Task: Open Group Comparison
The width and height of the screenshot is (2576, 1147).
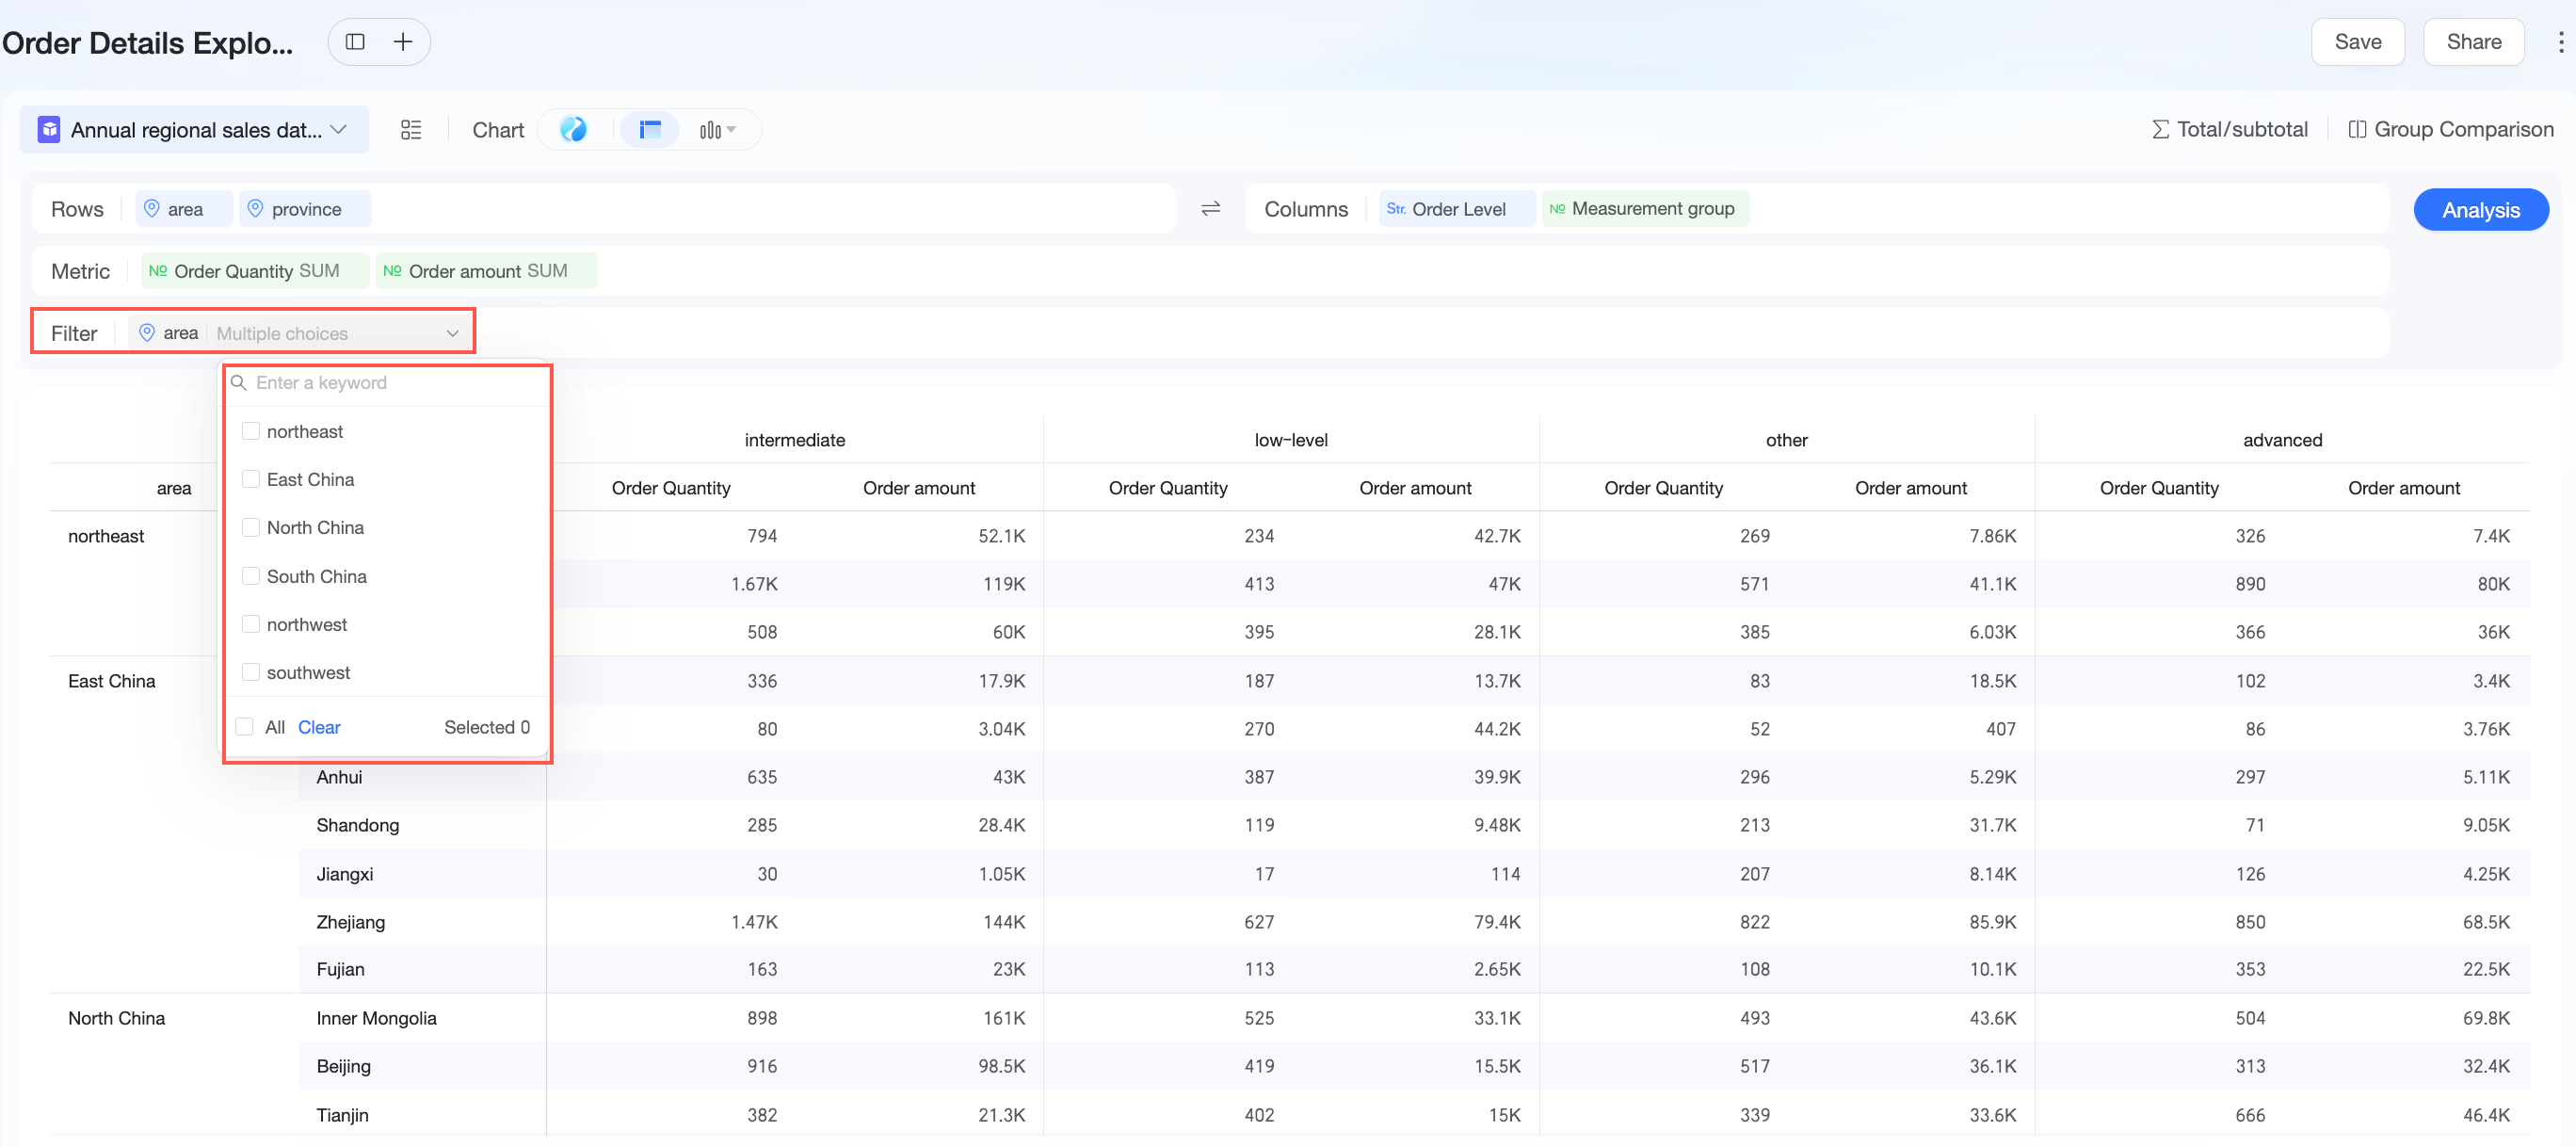Action: (2451, 129)
